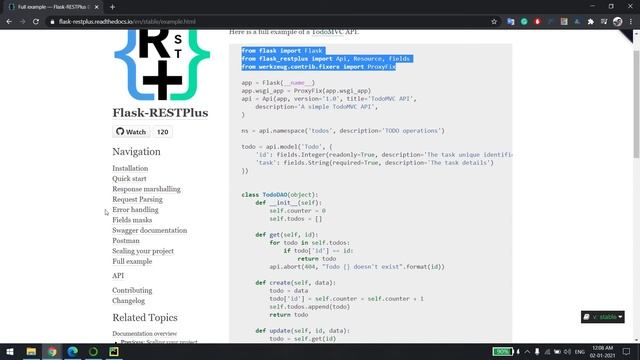Switch ENG input language

(580, 351)
